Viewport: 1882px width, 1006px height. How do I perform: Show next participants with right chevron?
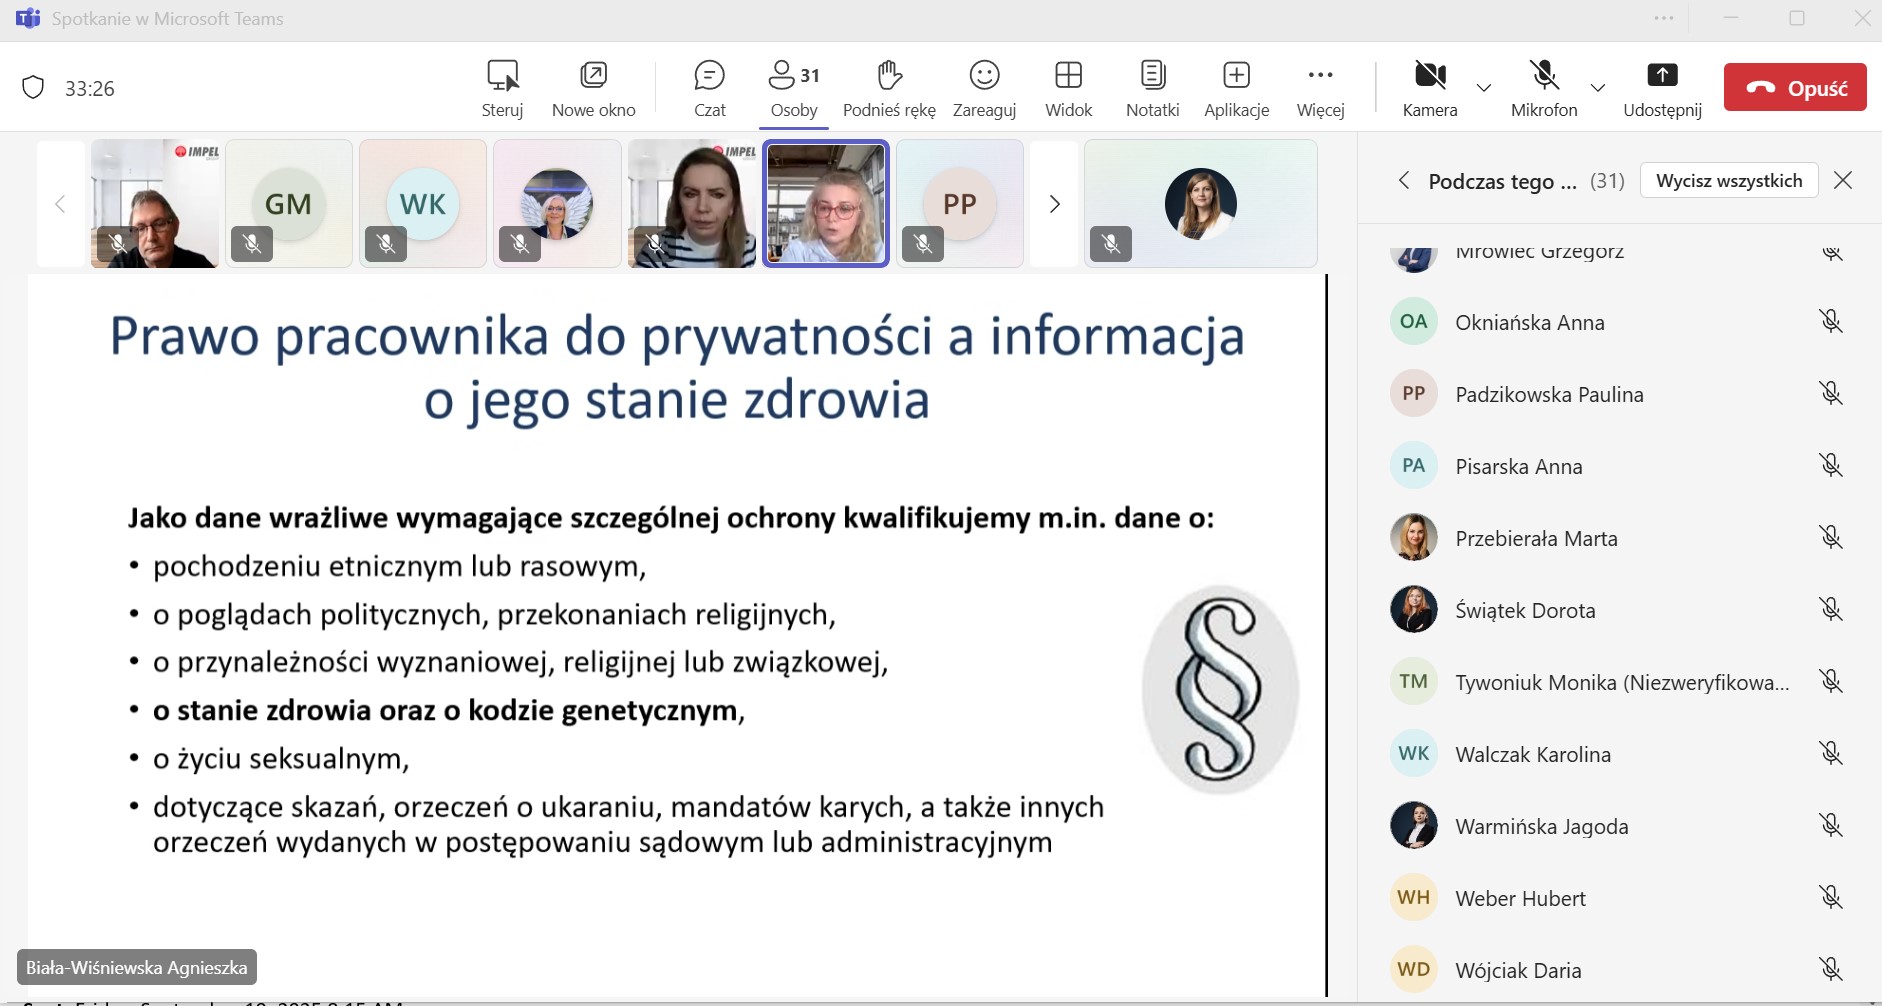point(1054,204)
